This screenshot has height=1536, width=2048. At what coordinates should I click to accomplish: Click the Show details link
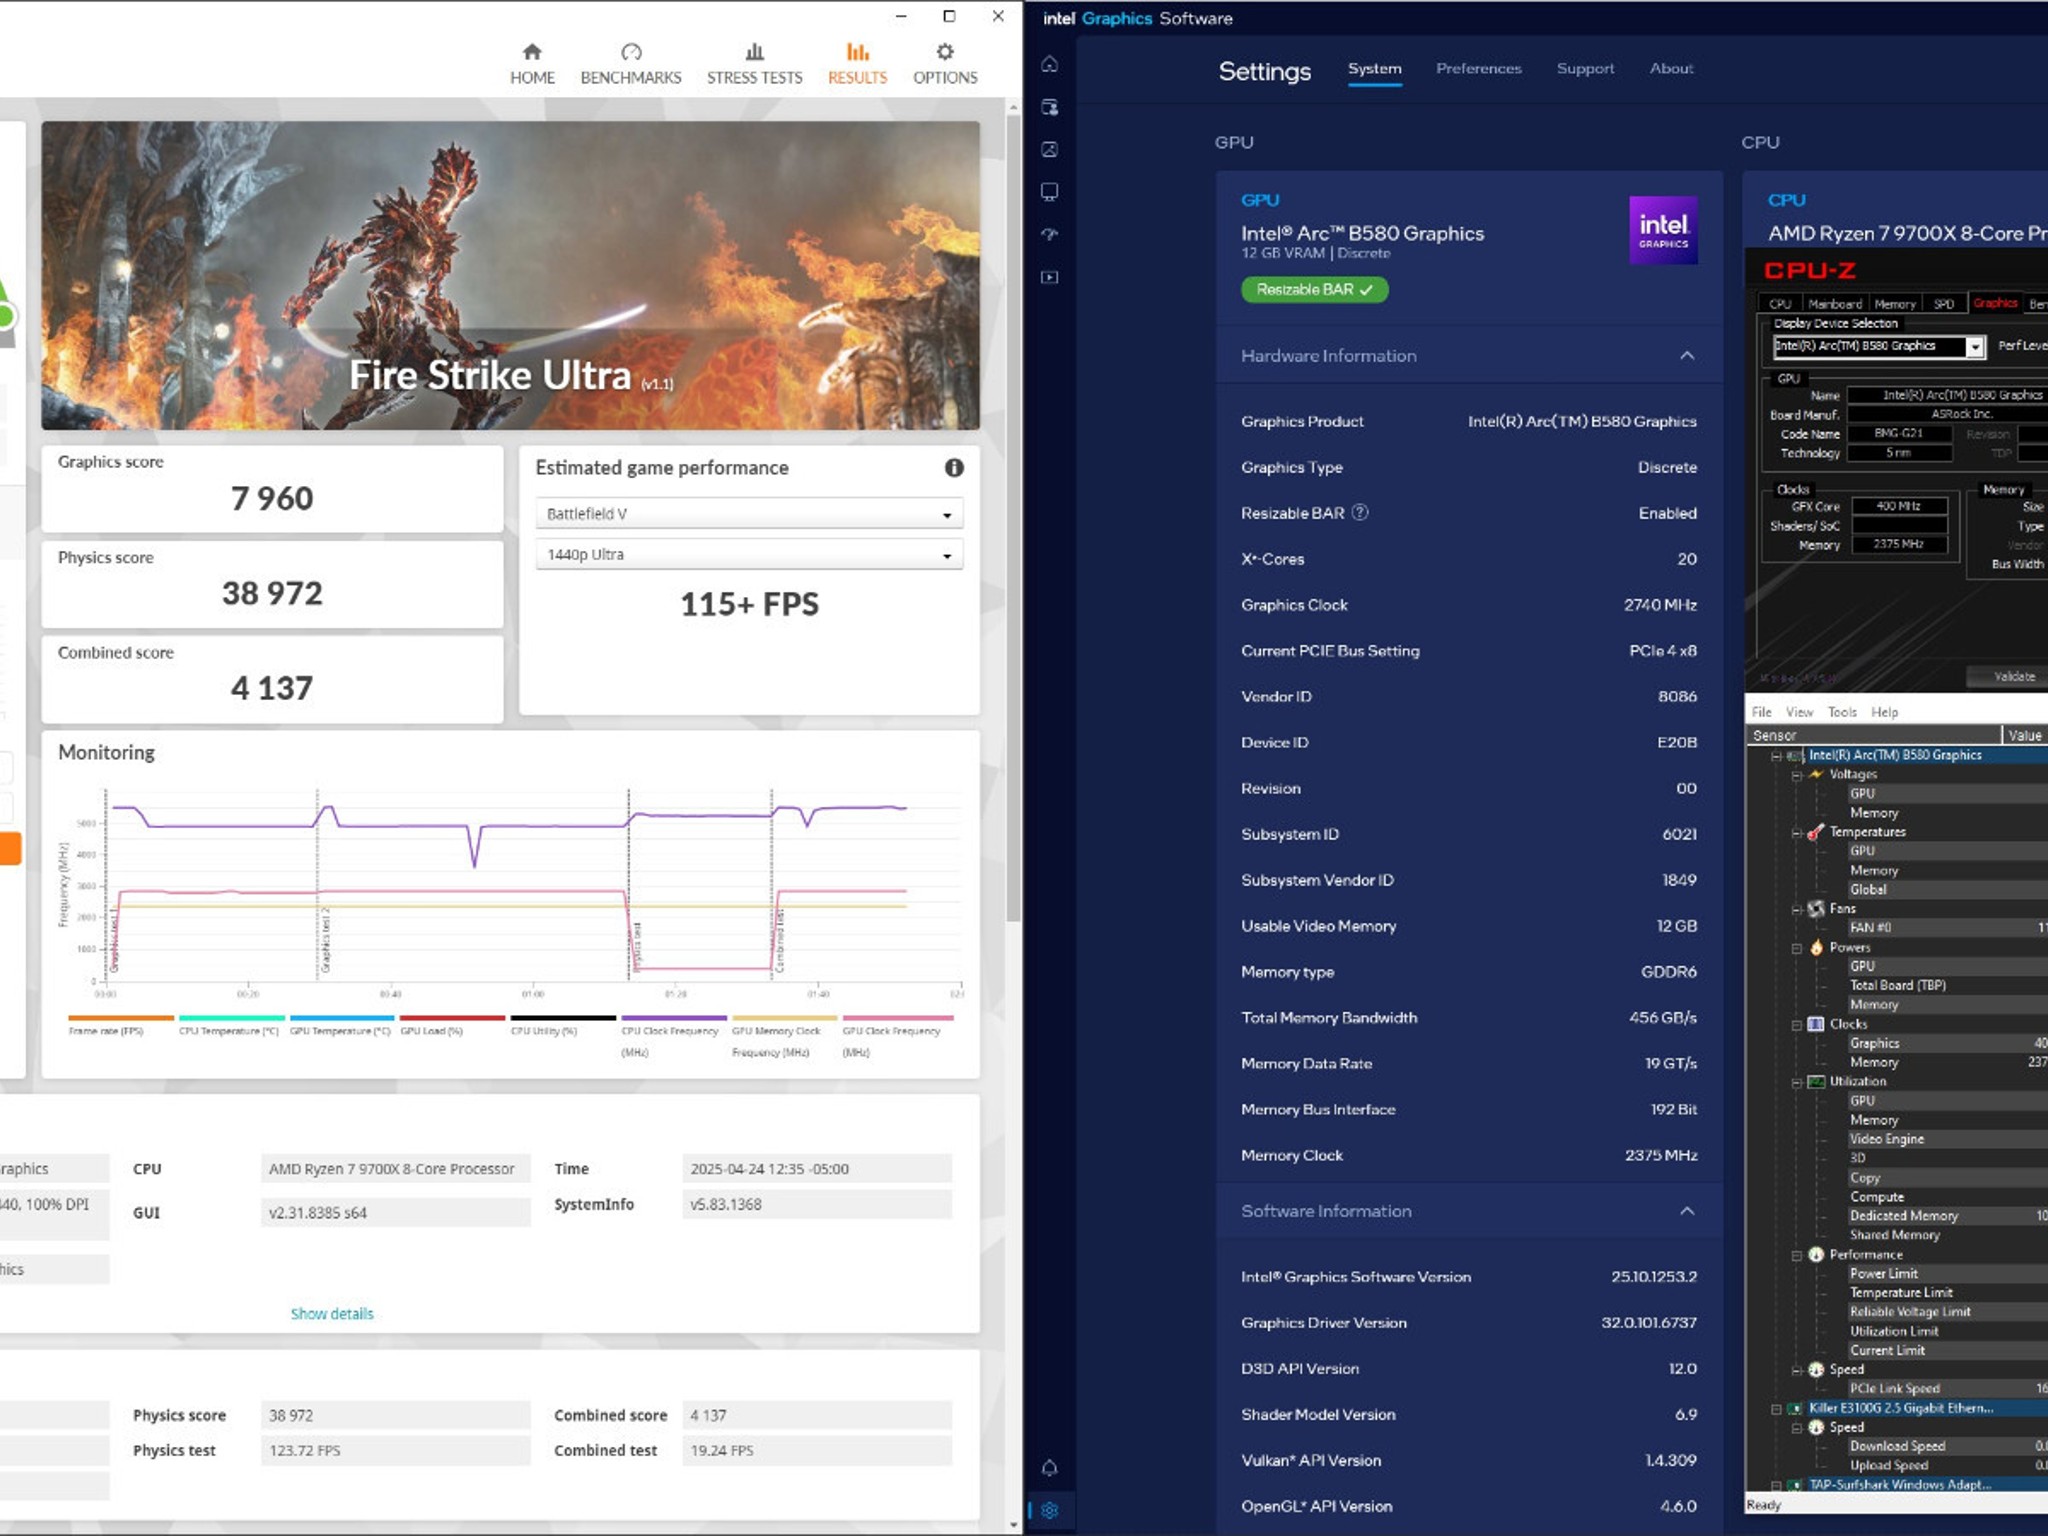pyautogui.click(x=332, y=1313)
